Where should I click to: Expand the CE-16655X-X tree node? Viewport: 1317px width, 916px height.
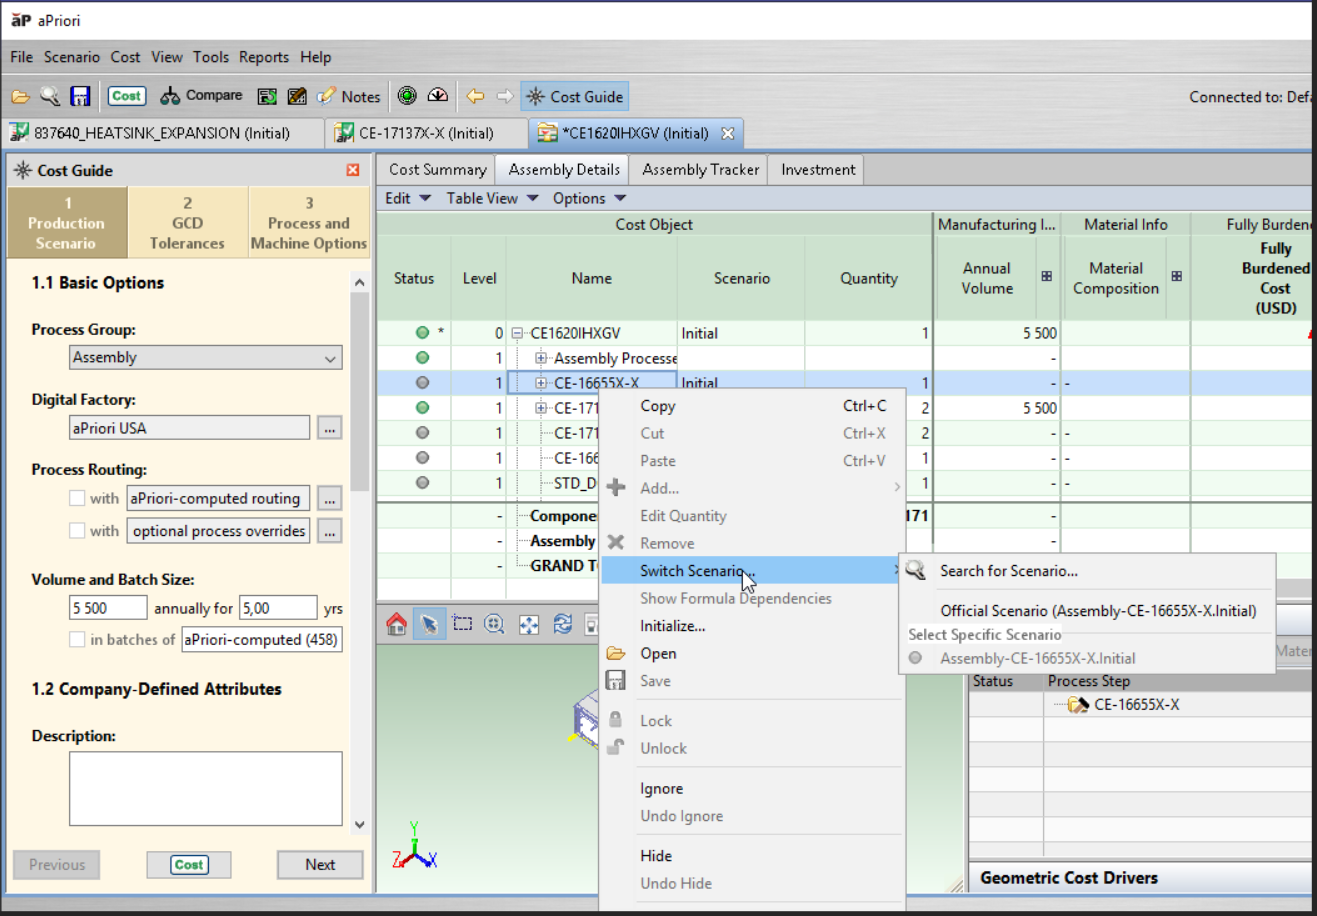[x=541, y=383]
